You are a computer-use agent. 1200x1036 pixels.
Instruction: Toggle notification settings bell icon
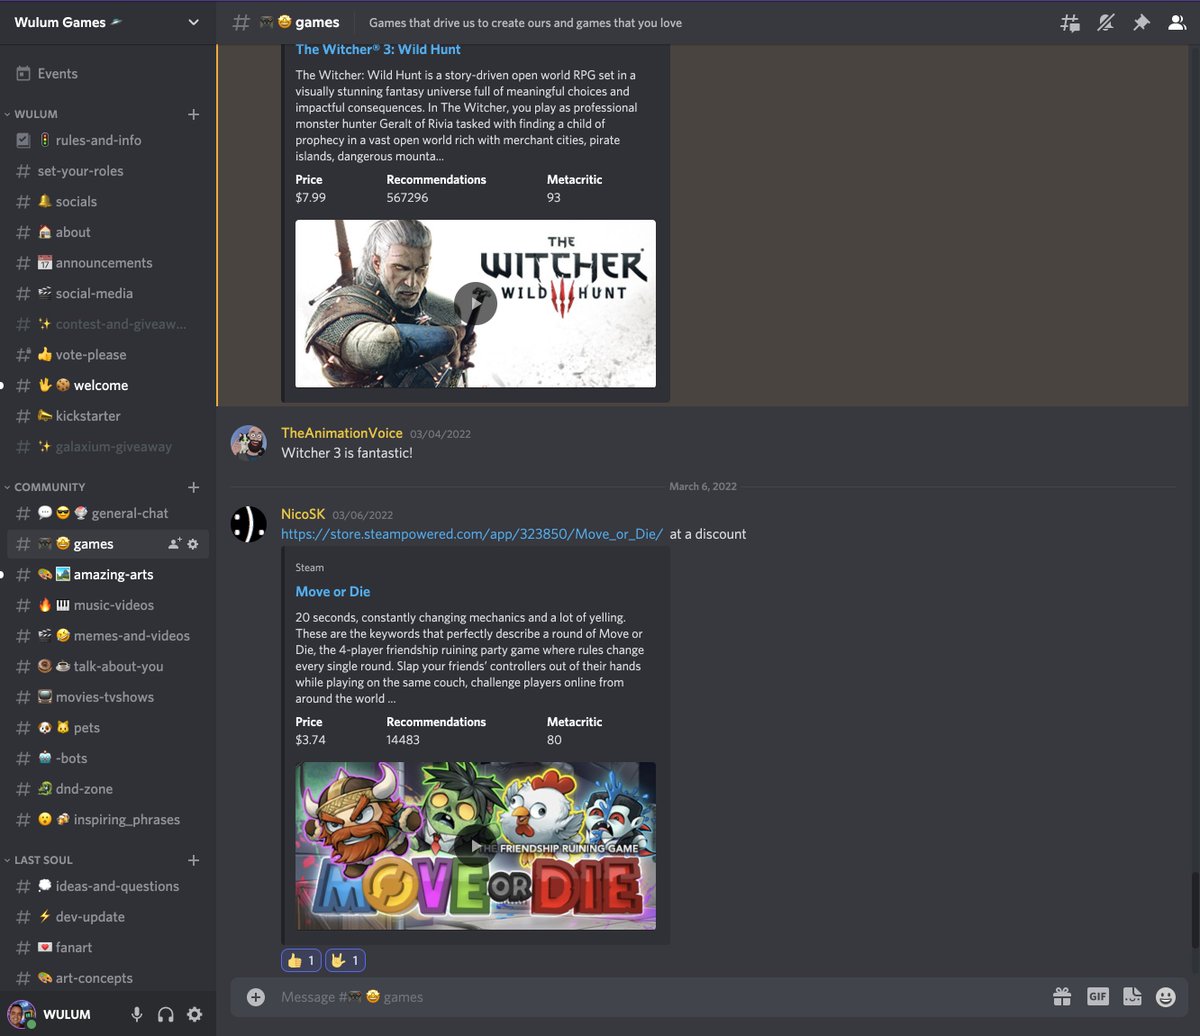[x=1106, y=22]
